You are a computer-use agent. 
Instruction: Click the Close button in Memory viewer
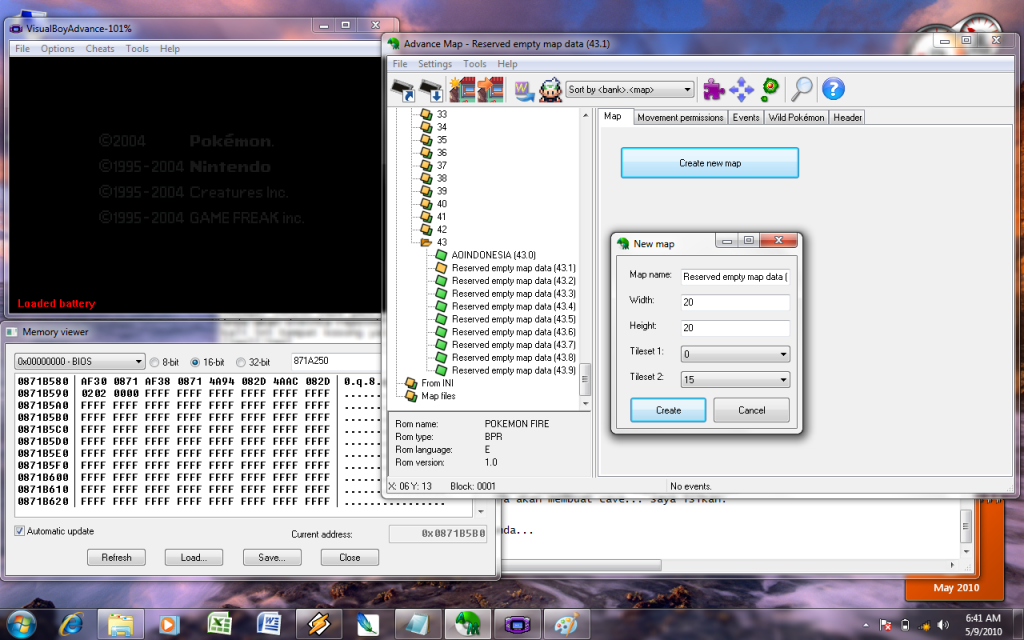(349, 557)
